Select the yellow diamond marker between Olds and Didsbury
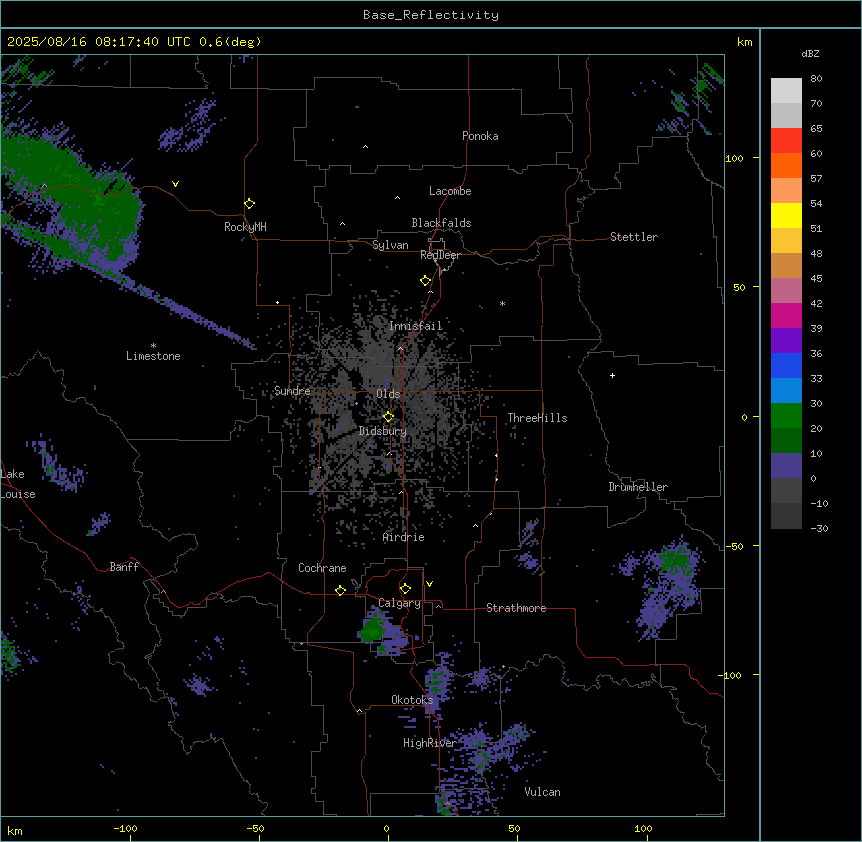Viewport: 862px width, 842px height. point(388,417)
